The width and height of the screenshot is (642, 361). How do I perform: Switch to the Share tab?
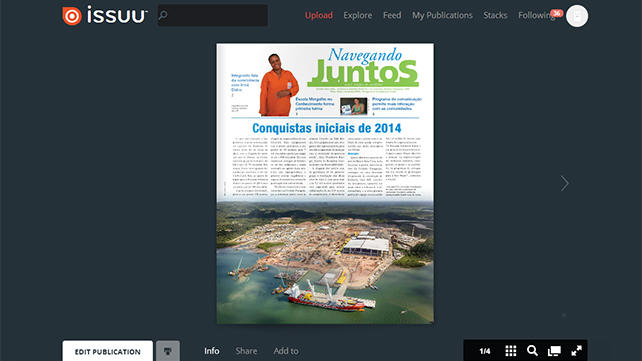click(246, 351)
